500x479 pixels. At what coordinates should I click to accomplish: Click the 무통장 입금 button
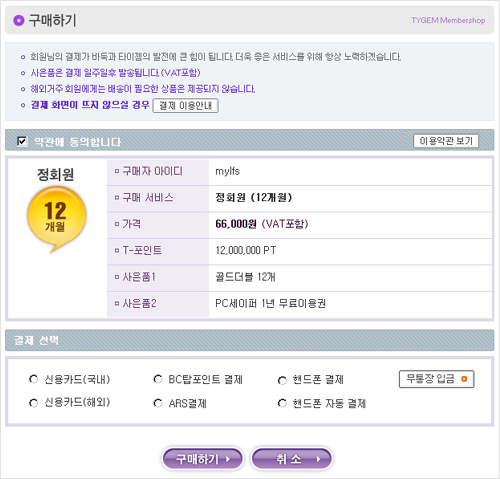436,379
